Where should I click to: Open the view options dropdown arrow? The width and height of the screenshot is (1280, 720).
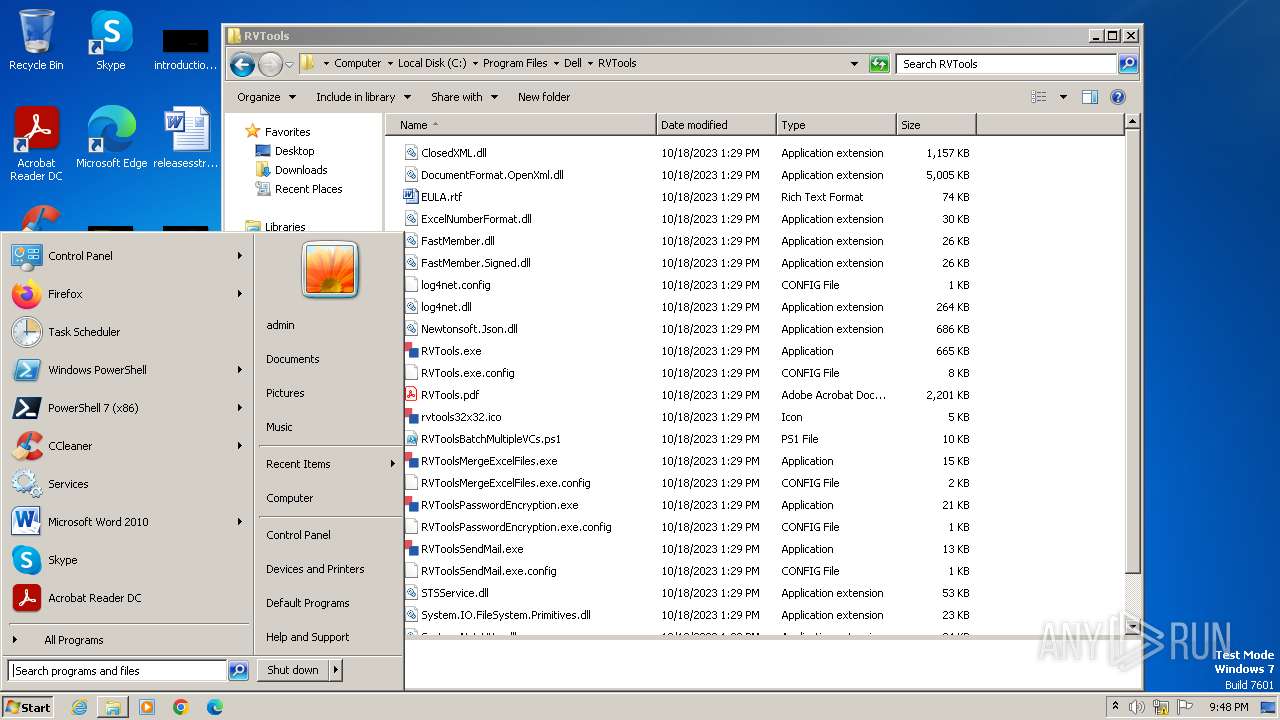(1063, 97)
